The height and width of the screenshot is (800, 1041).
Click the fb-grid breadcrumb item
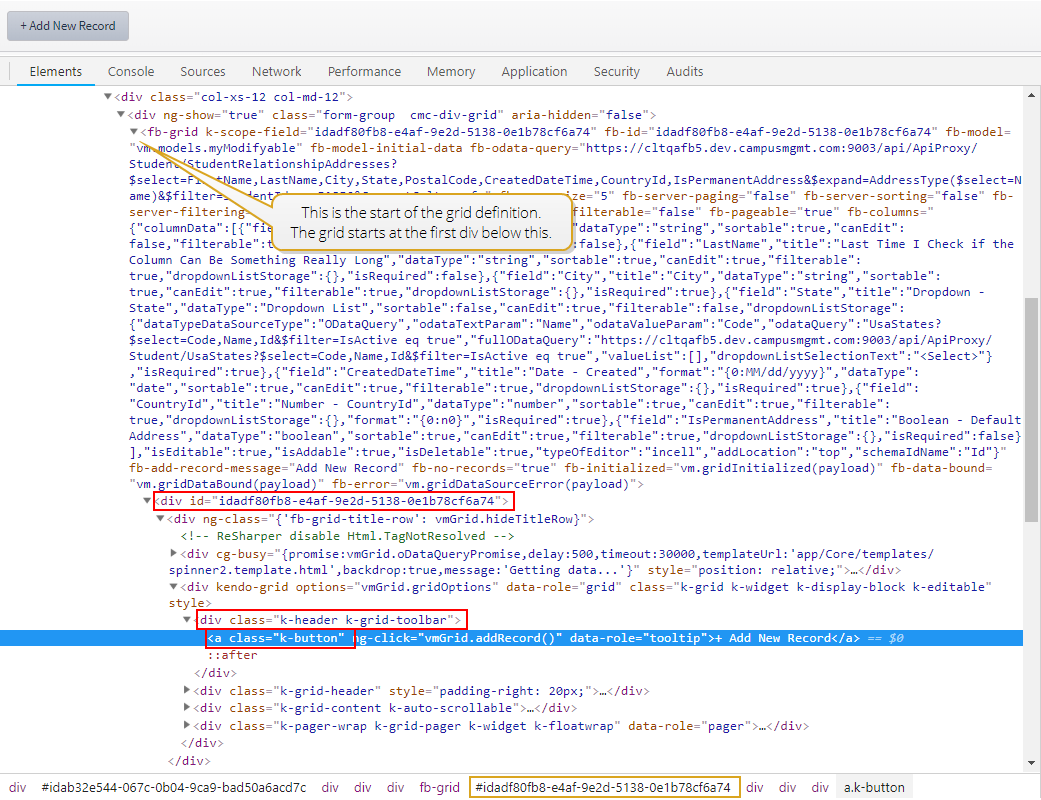pyautogui.click(x=439, y=787)
